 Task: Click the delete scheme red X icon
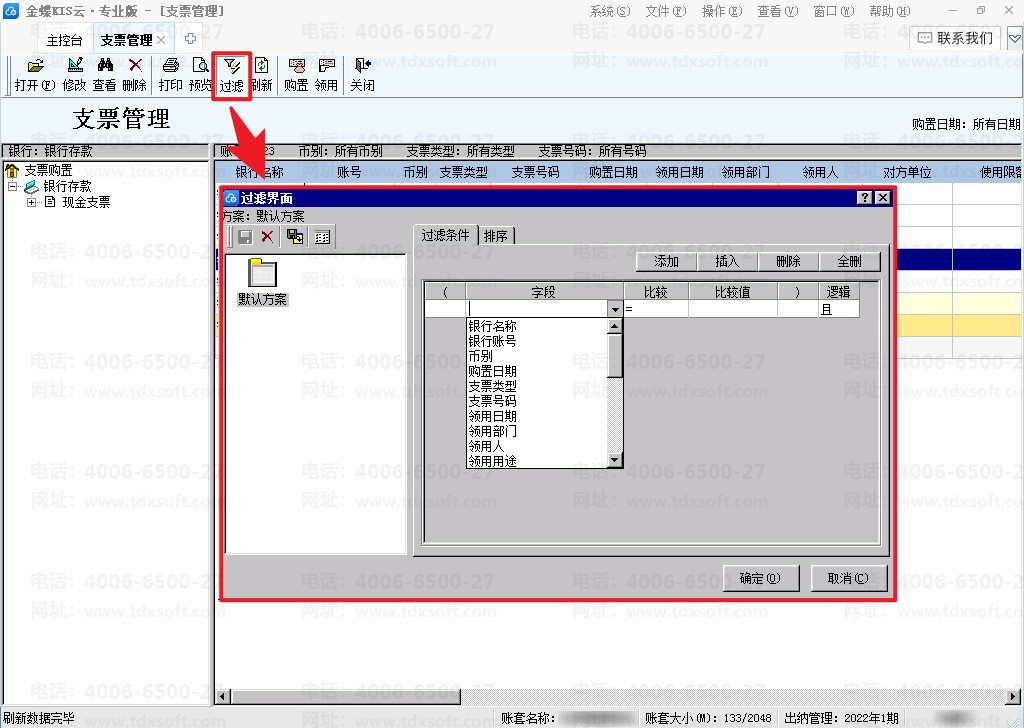[267, 237]
